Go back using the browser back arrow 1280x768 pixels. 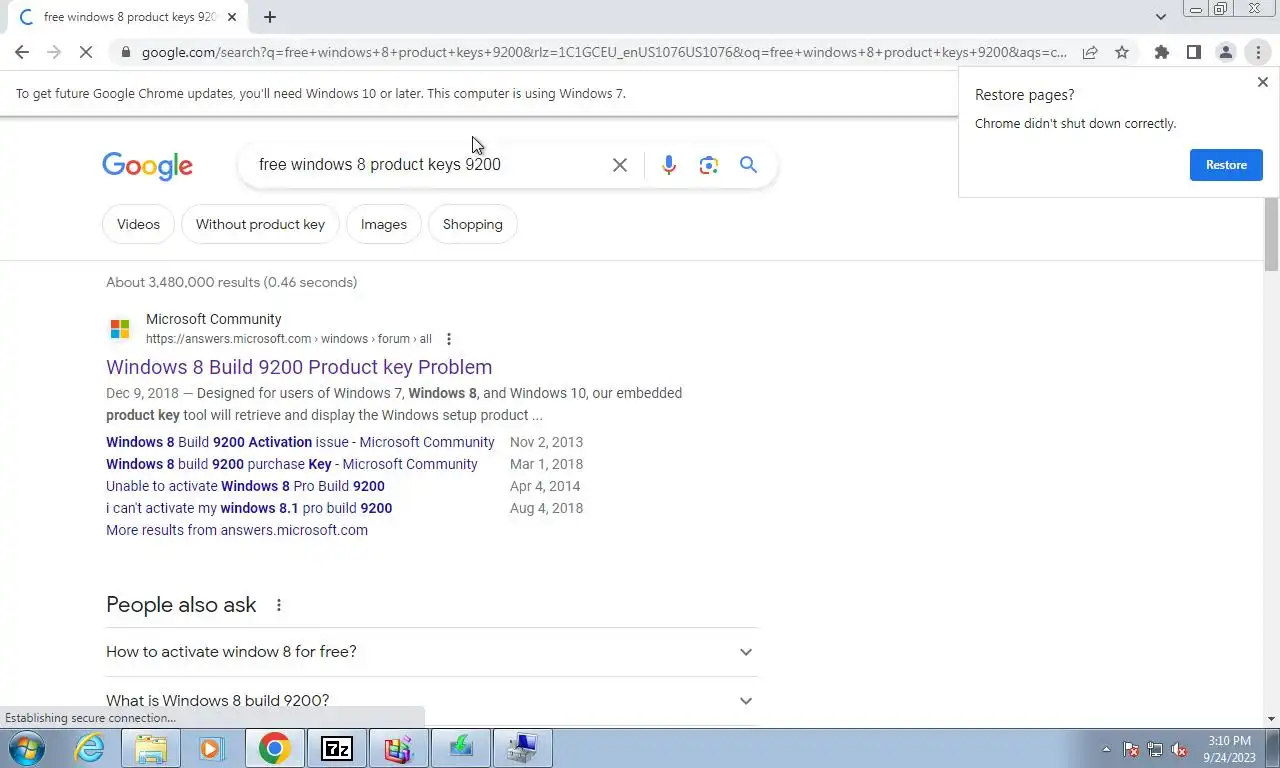pos(22,52)
